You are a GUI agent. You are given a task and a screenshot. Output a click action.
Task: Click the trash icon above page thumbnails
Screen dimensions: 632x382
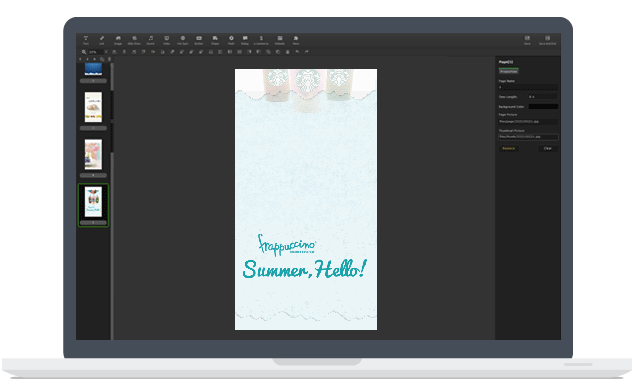(109, 59)
